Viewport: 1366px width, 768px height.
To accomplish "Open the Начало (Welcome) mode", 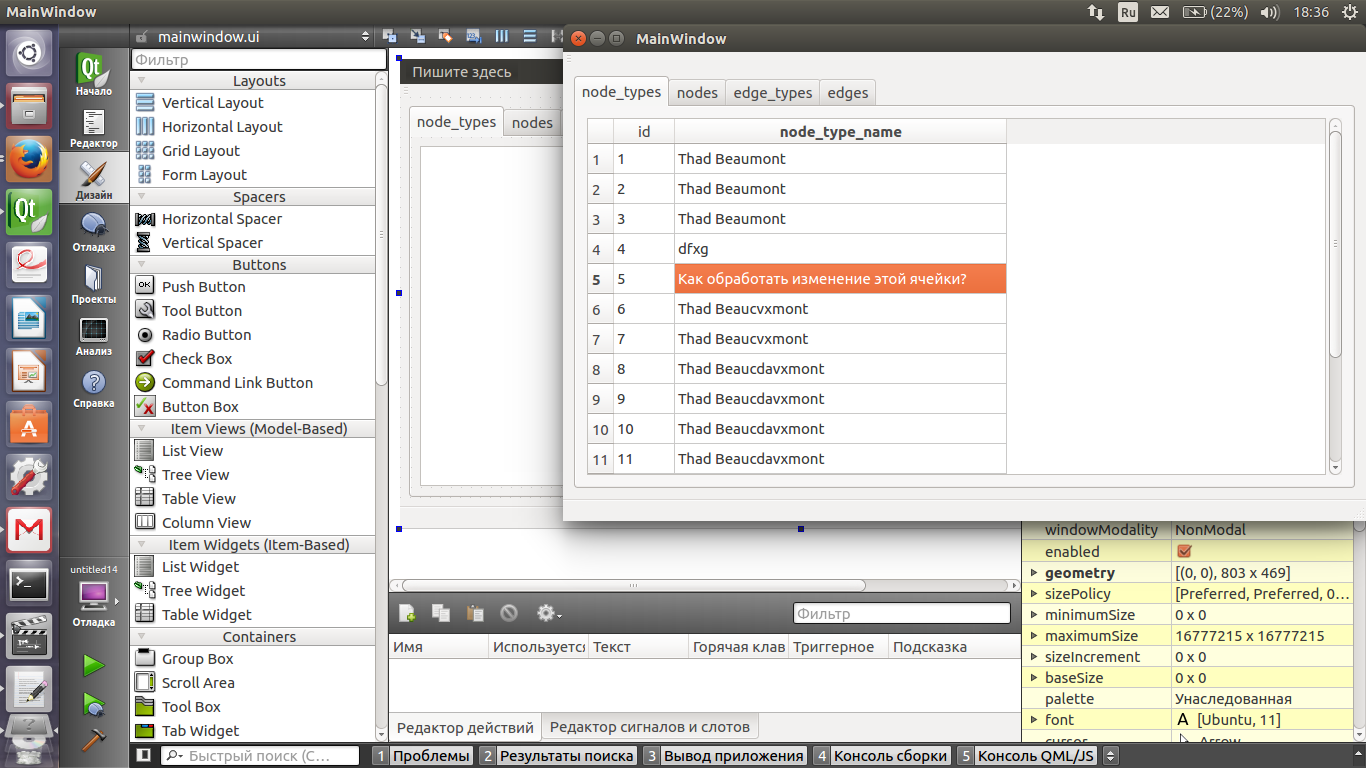I will pos(93,75).
